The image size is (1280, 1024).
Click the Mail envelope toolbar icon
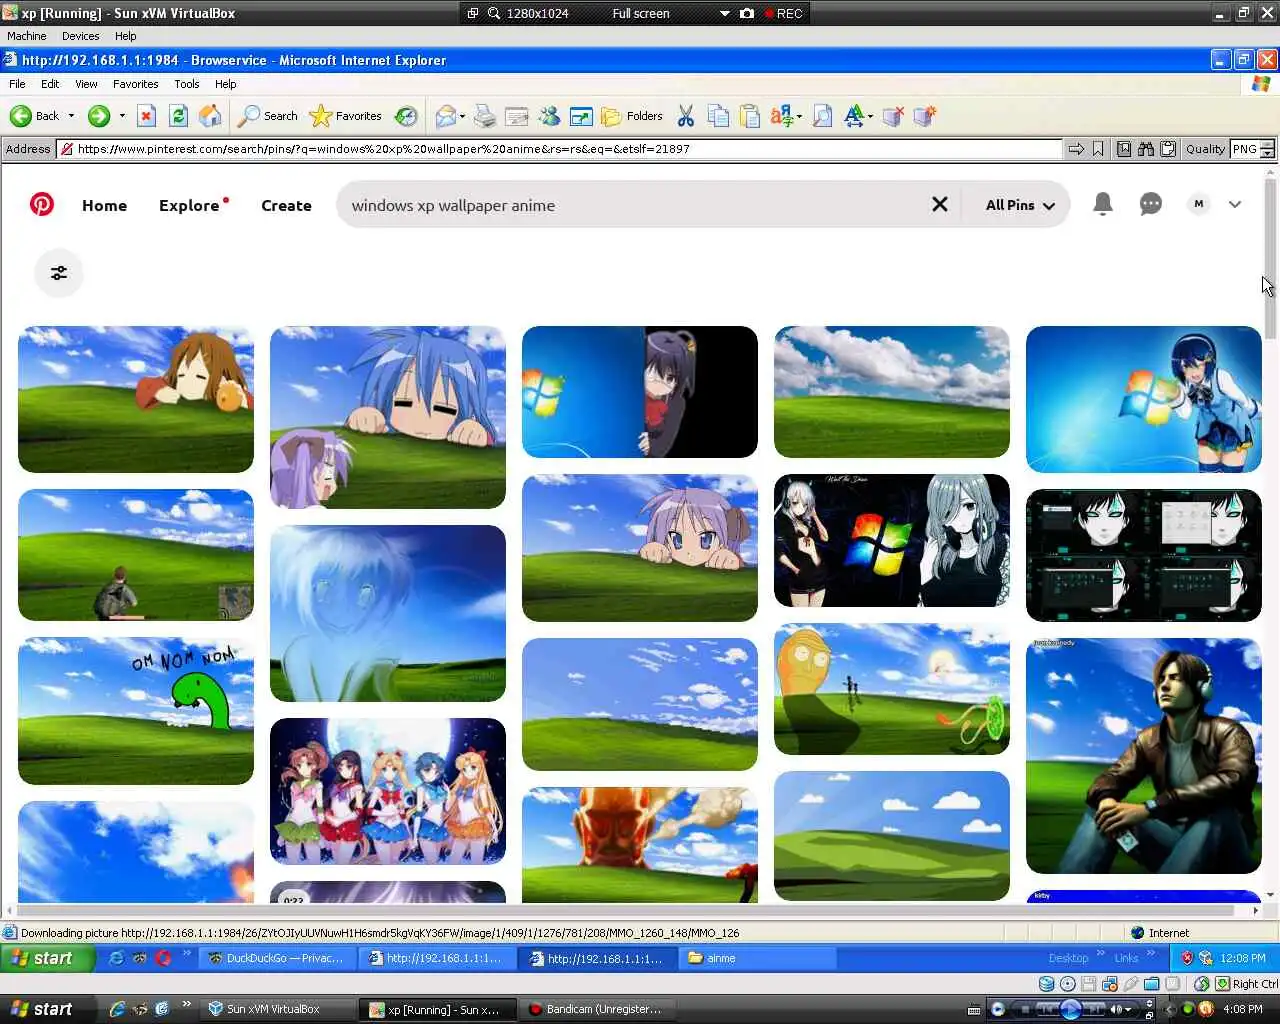coord(446,116)
